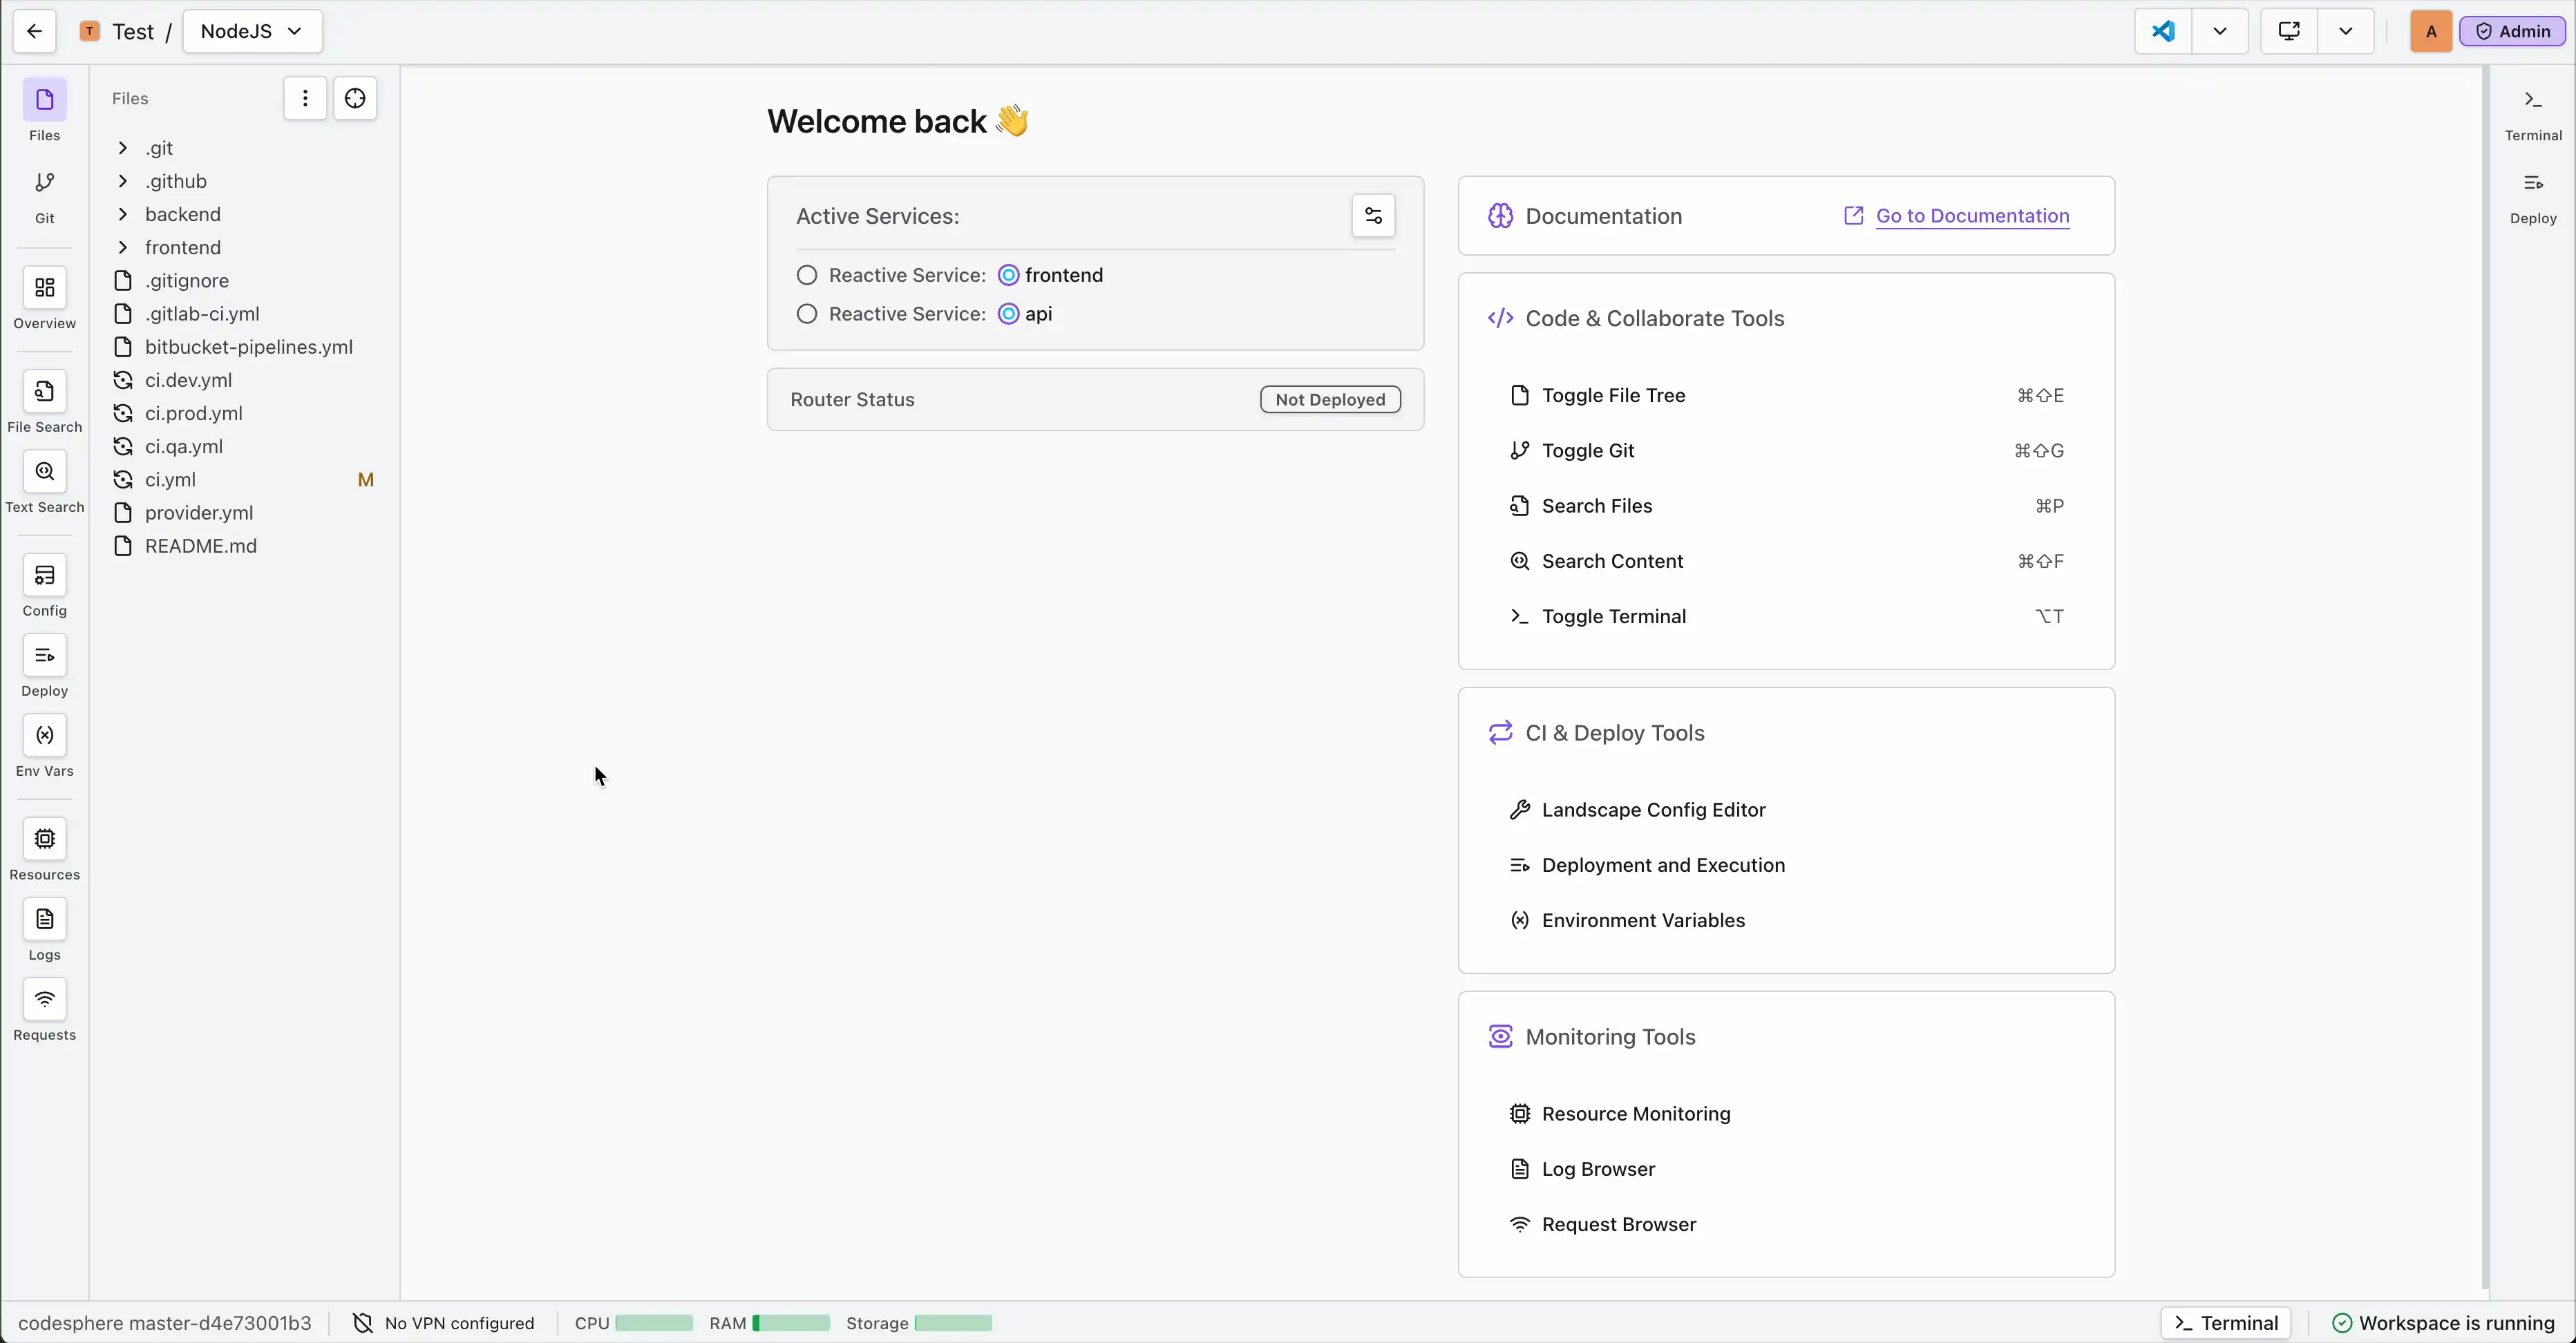Open Active Services settings sliders icon

point(1373,216)
